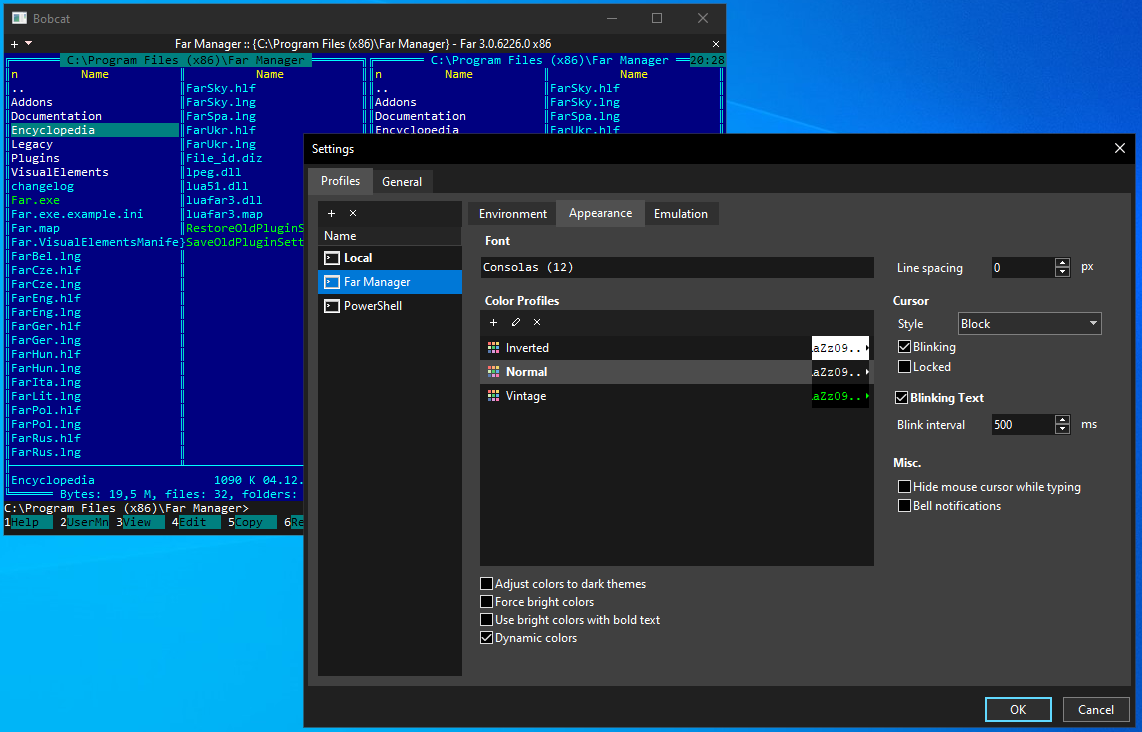Open new terminal tab with plus icon

(14, 44)
